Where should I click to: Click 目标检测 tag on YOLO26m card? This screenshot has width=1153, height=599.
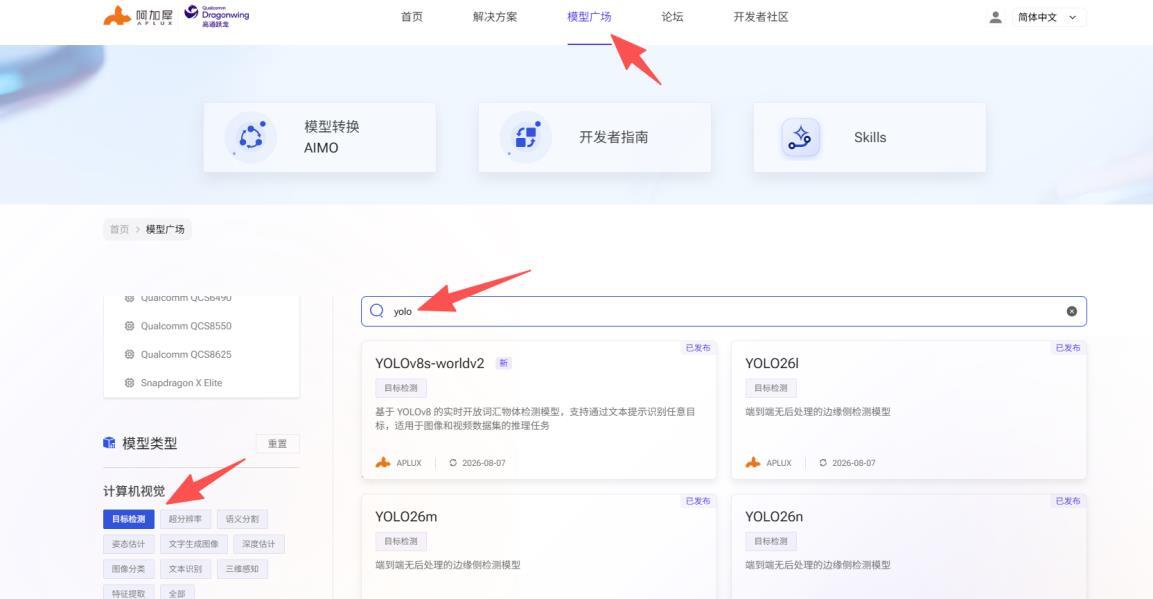tap(401, 542)
